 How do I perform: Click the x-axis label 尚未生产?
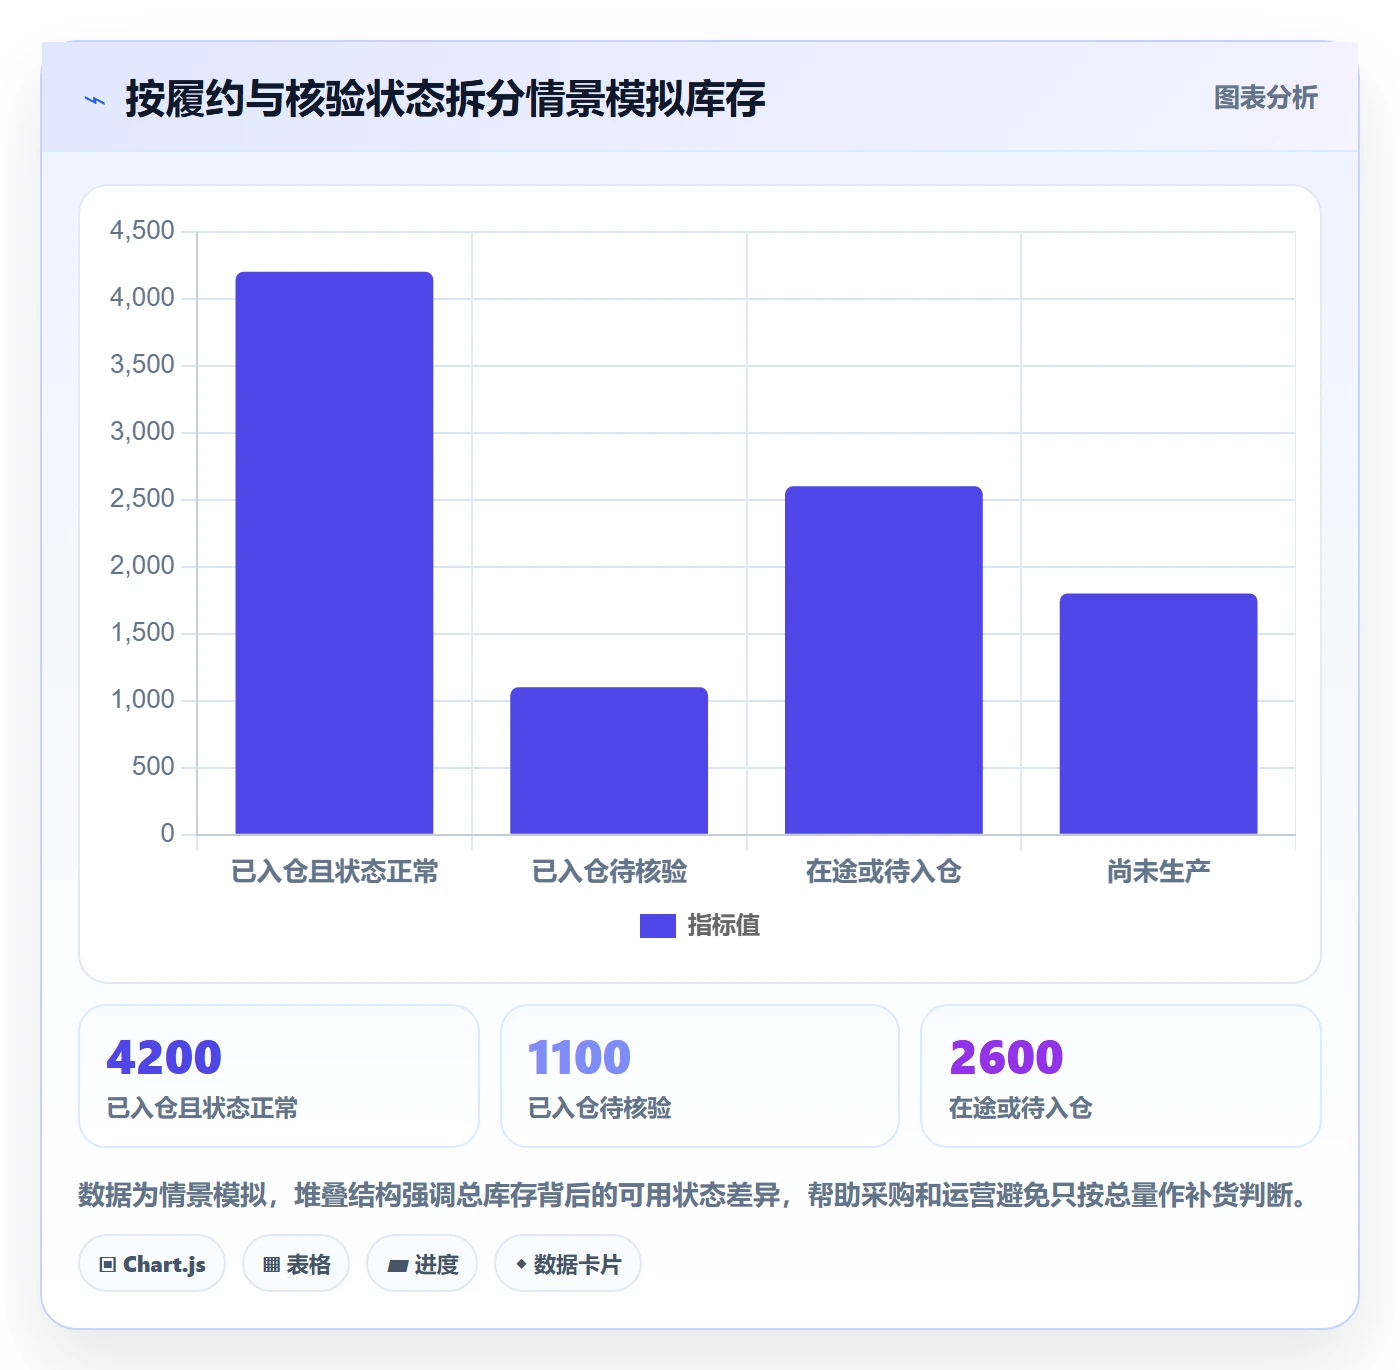click(x=1159, y=872)
